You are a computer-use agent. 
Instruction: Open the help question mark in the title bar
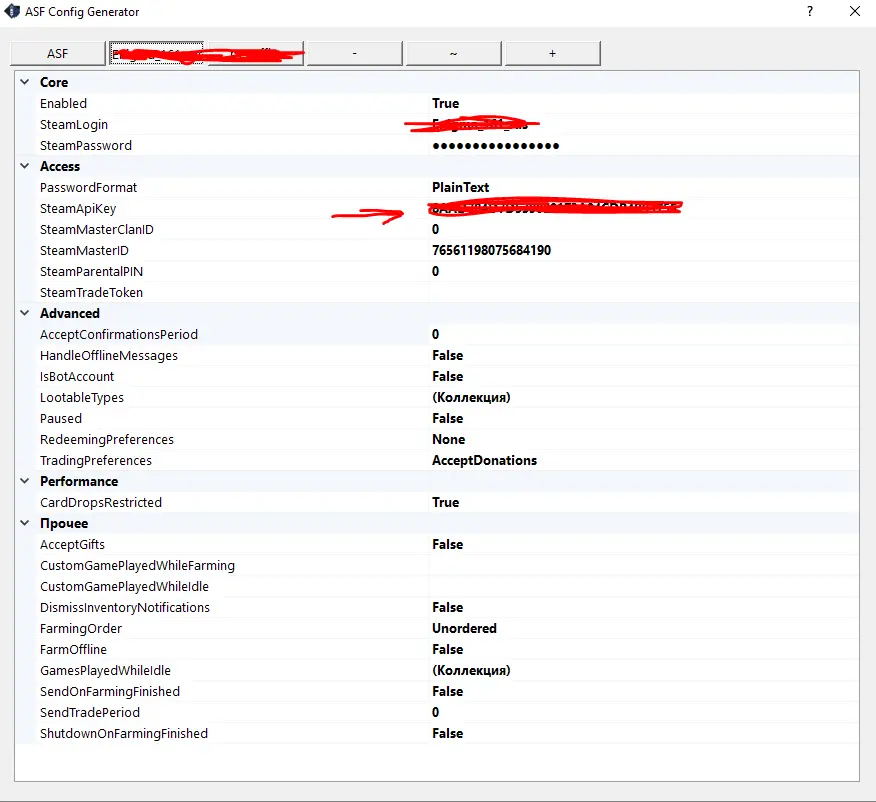click(810, 11)
